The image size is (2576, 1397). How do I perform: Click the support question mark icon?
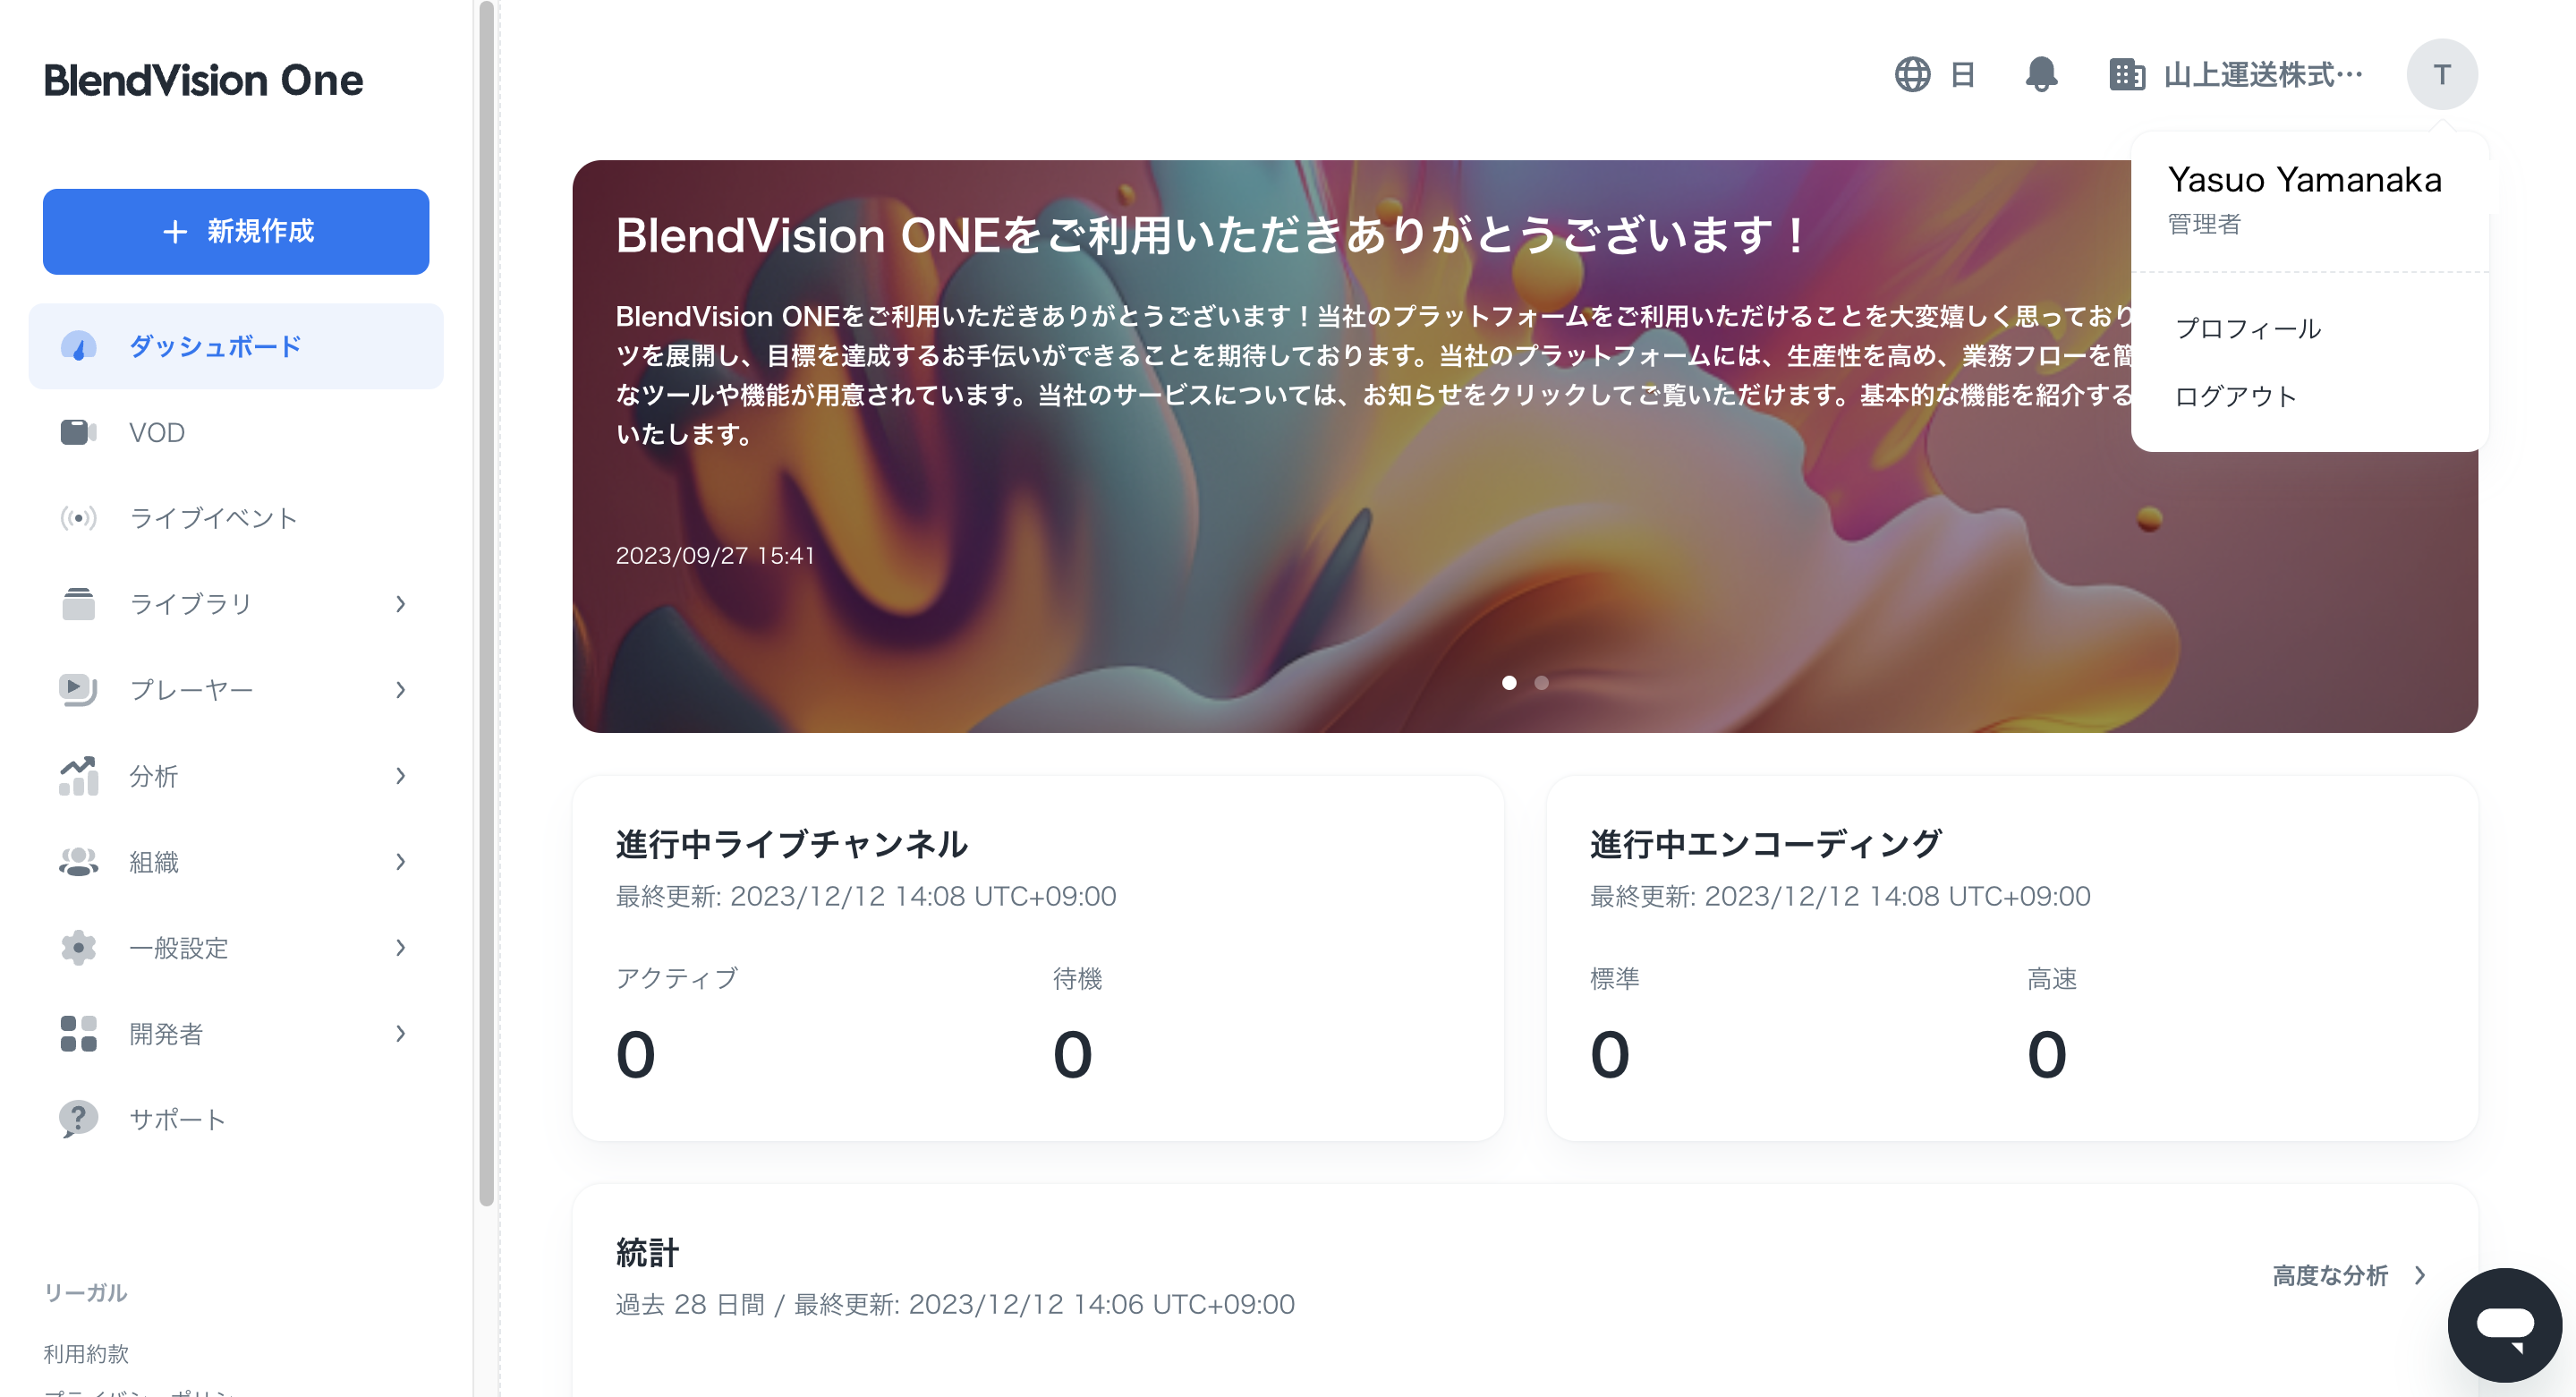pyautogui.click(x=78, y=1118)
